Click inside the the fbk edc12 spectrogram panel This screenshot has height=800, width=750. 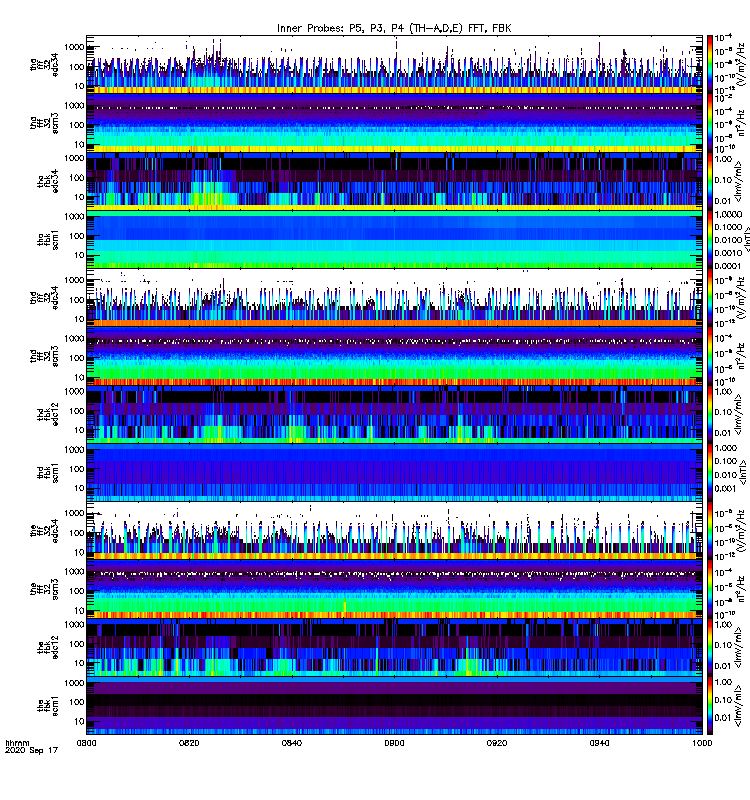[x=394, y=648]
